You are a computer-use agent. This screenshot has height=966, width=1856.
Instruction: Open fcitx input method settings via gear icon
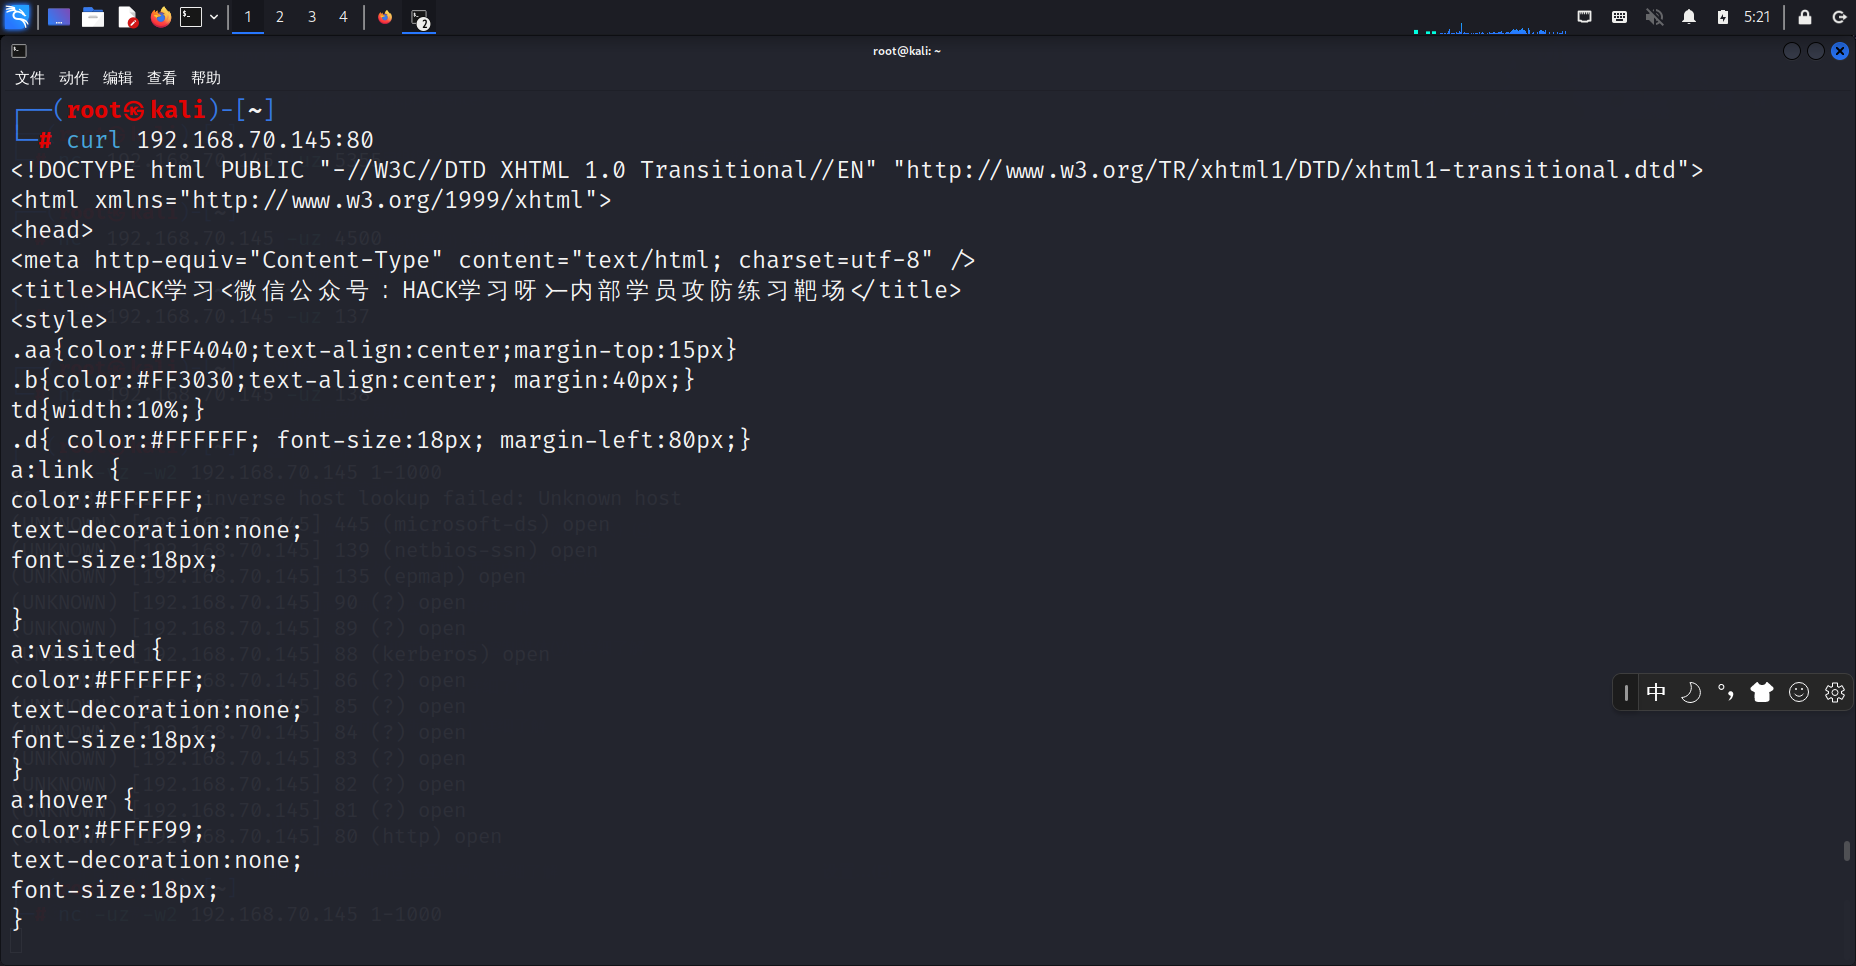(1834, 692)
